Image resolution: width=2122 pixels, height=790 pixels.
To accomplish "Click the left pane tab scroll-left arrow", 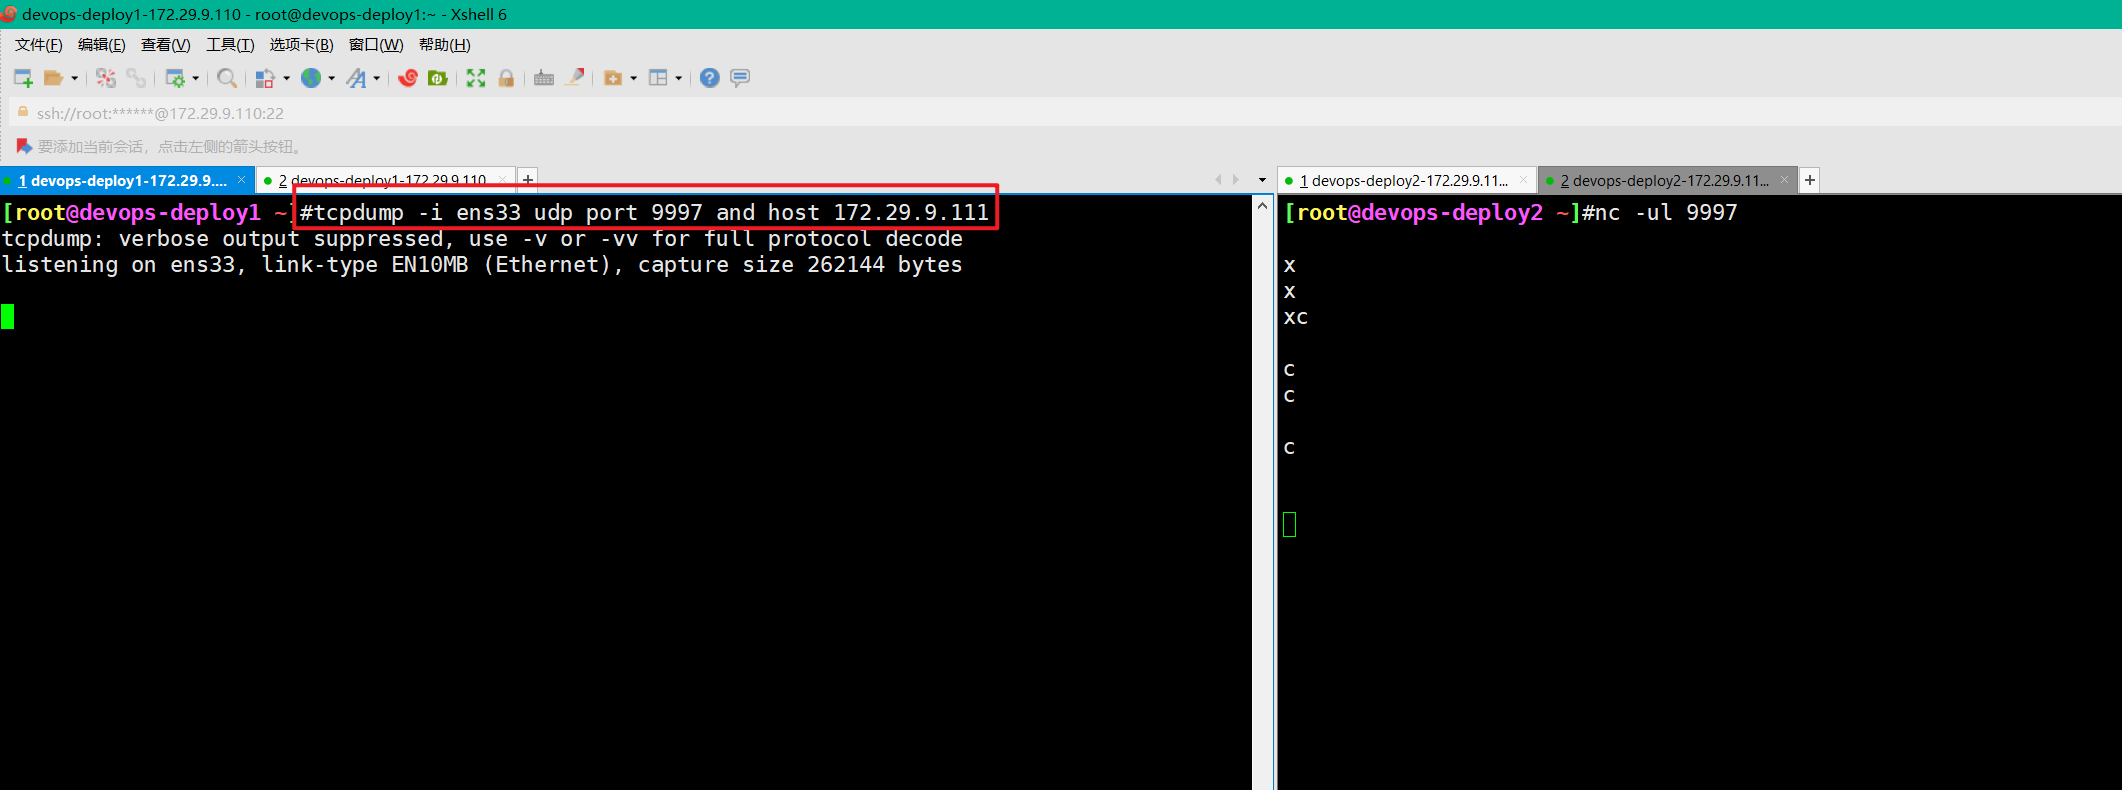I will [x=1218, y=180].
